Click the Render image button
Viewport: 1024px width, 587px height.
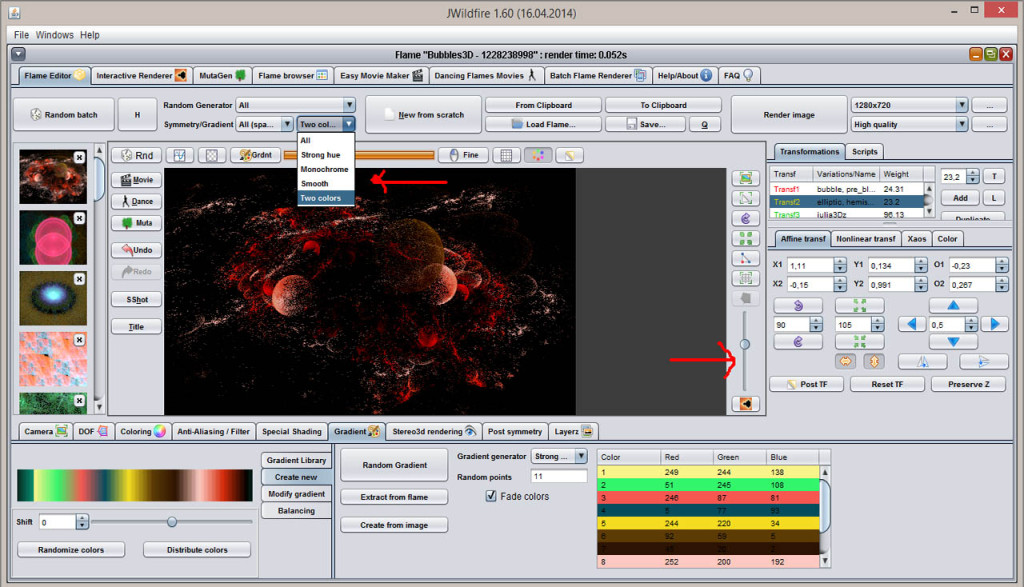tap(789, 115)
